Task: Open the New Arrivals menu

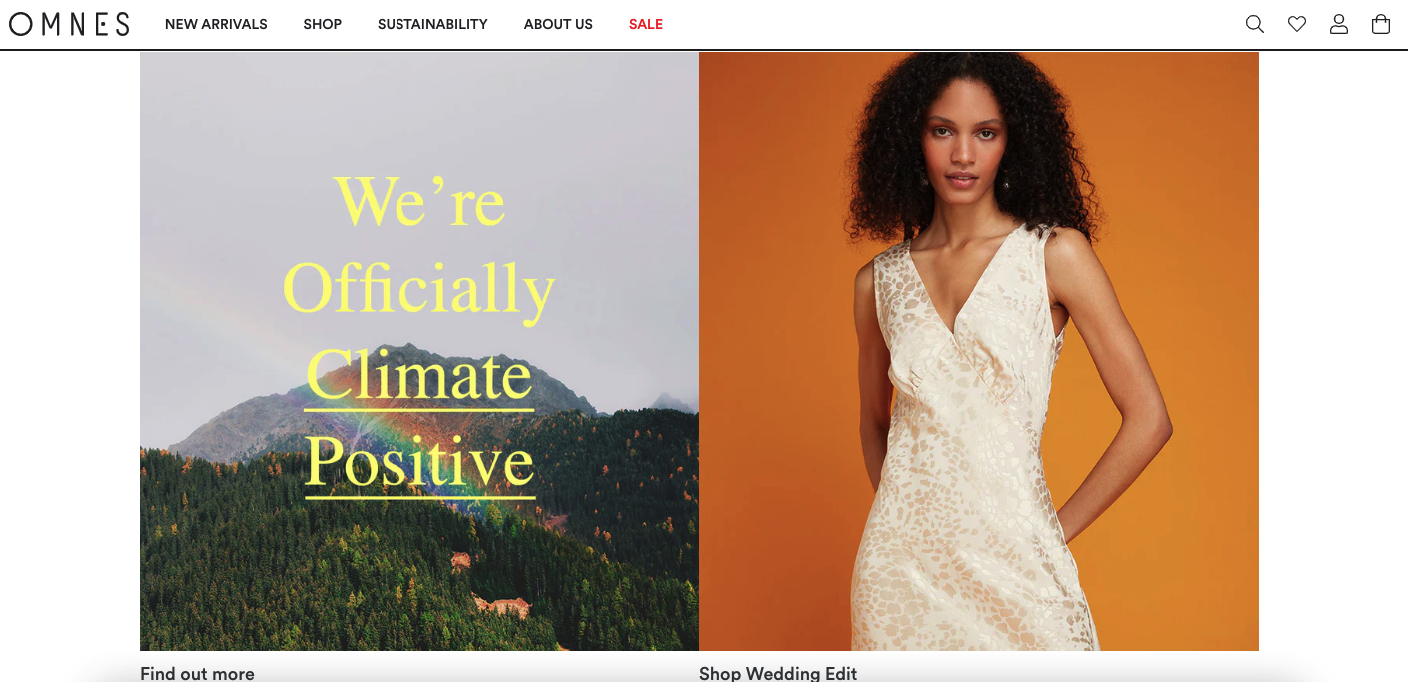Action: (216, 24)
